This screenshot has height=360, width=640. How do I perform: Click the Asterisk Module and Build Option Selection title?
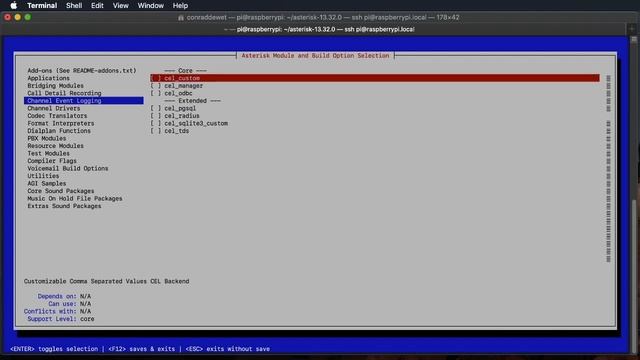315,56
